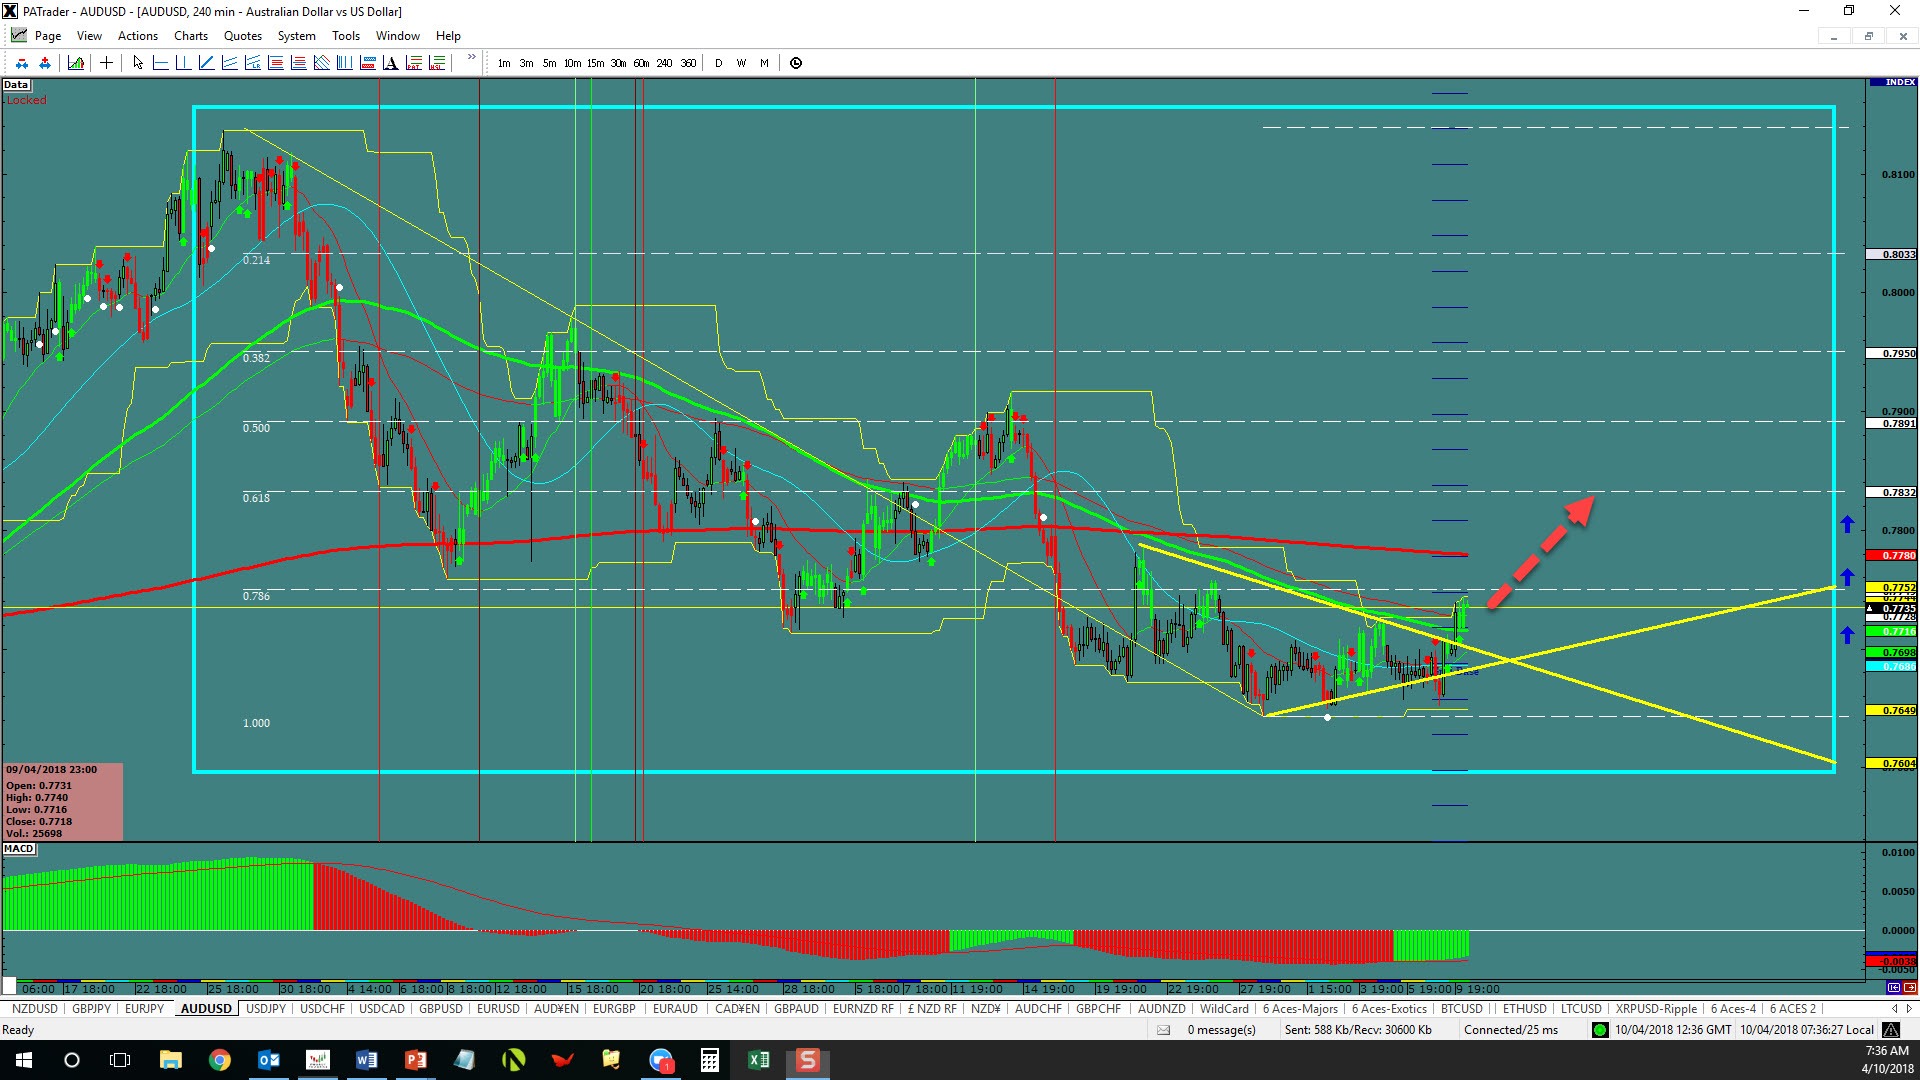Click the Windows Start button

(x=24, y=1060)
